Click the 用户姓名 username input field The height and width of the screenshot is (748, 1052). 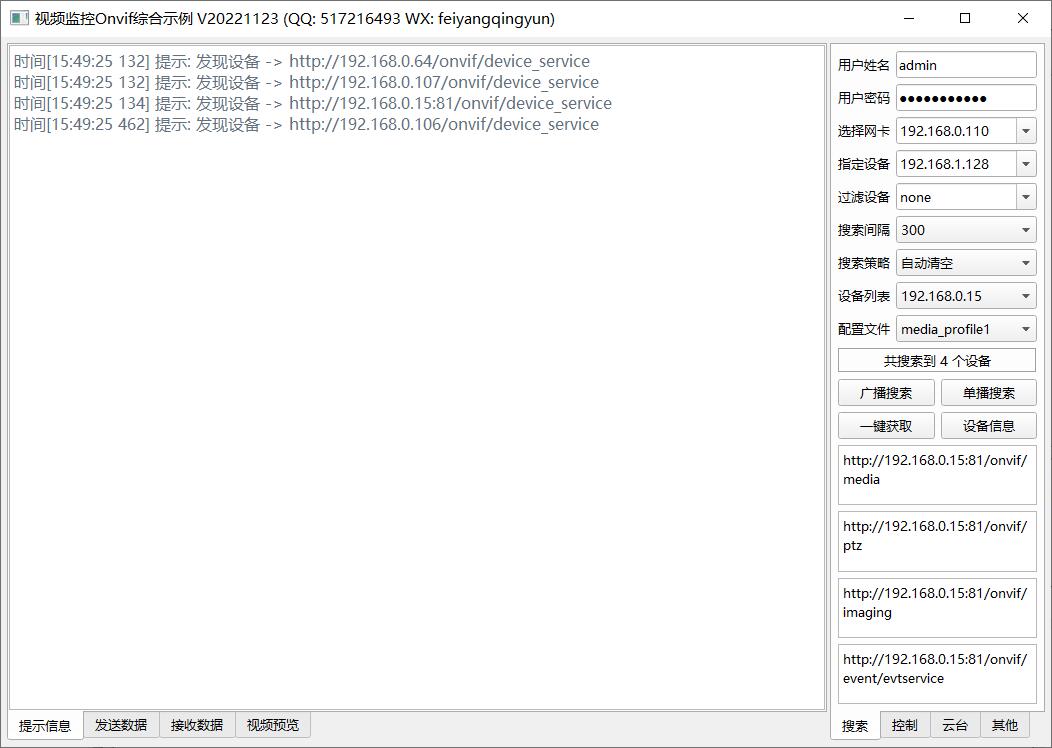(x=965, y=65)
